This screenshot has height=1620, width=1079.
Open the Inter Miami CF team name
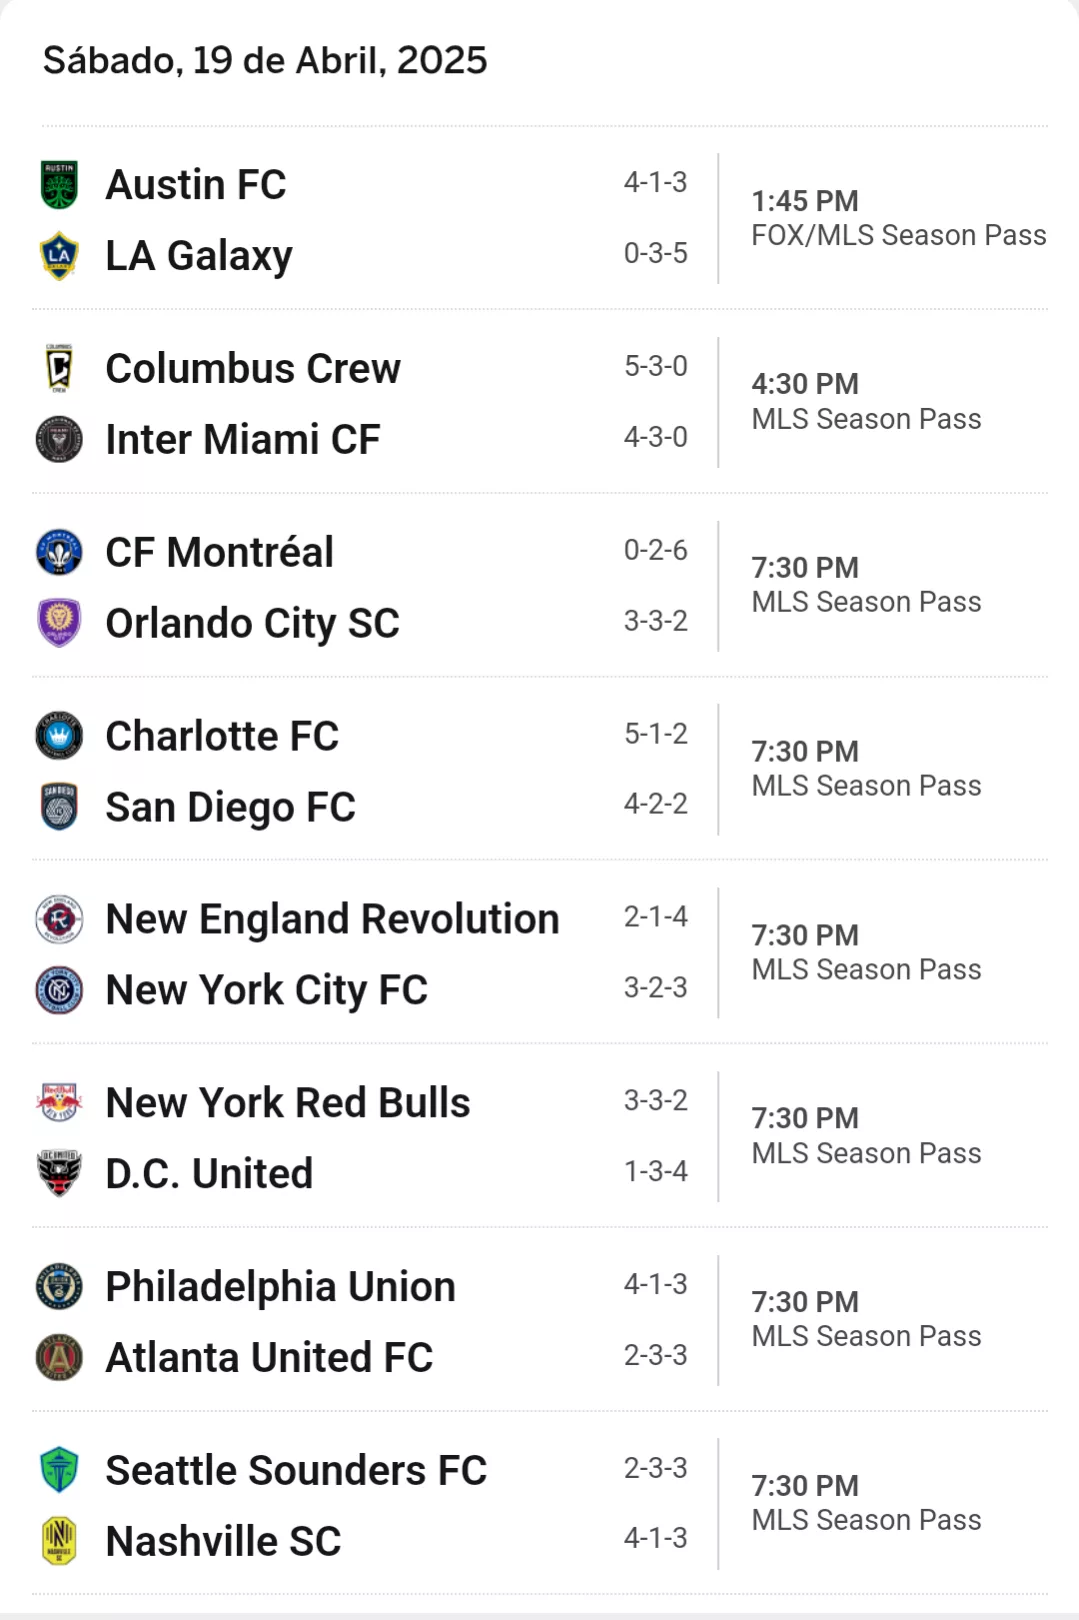pos(243,440)
